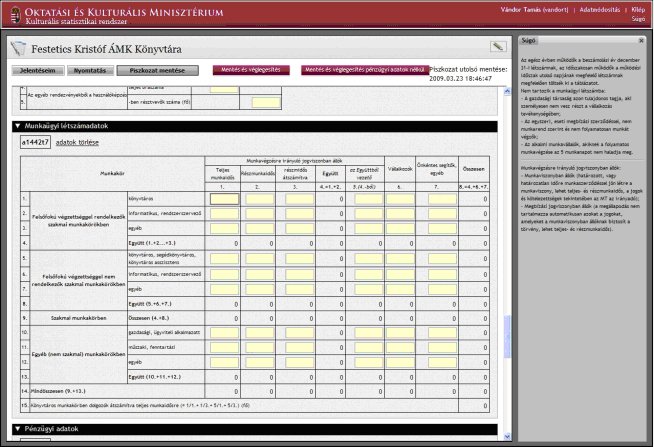Click the Súgó link in top header
Viewport: 654px width, 447px height.
tap(639, 19)
